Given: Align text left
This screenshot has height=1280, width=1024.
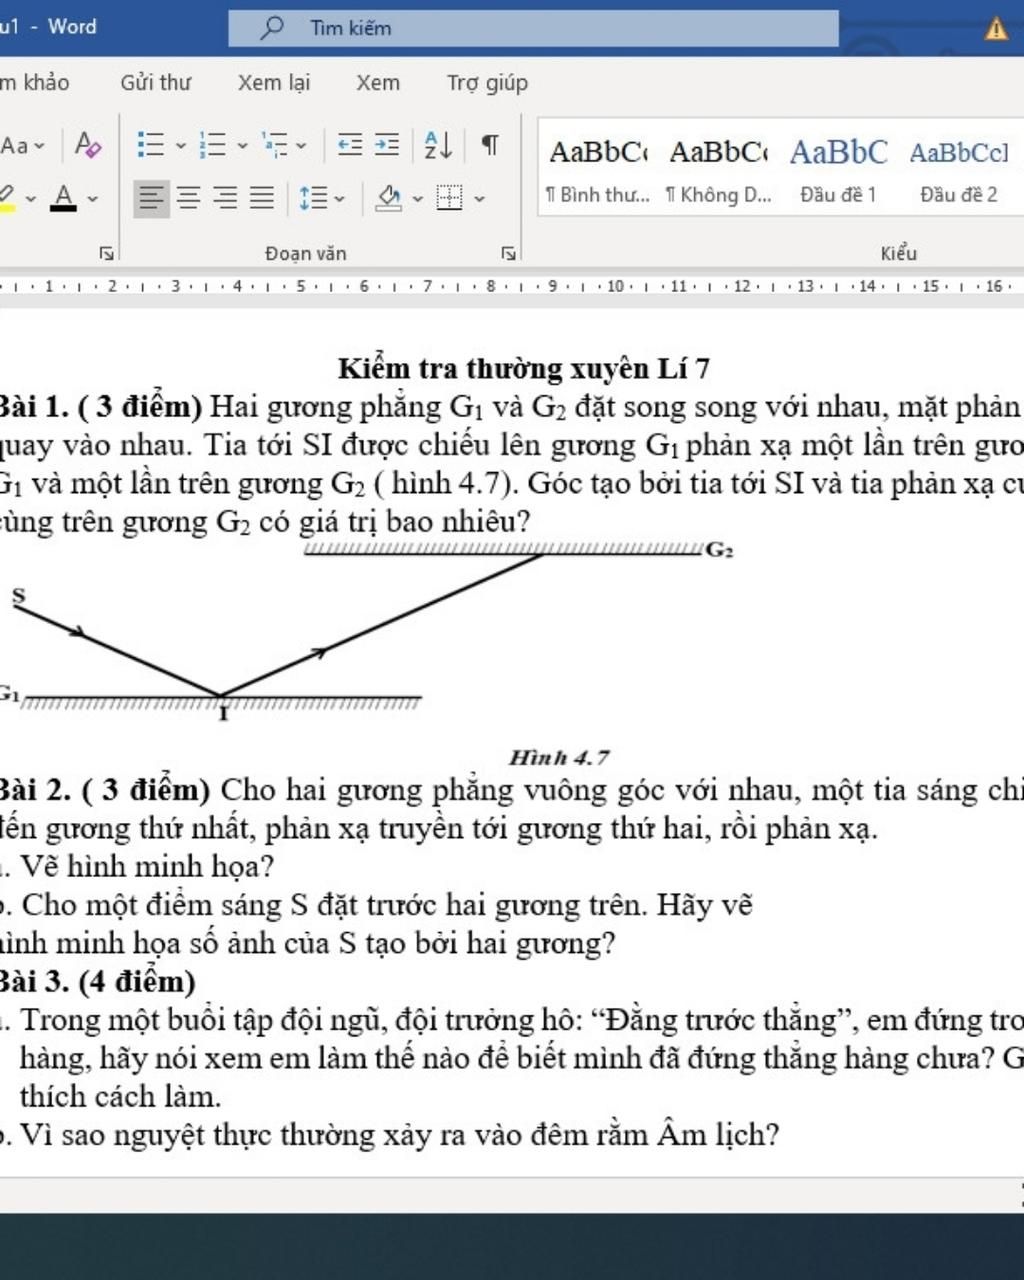Looking at the screenshot, I should pos(151,198).
